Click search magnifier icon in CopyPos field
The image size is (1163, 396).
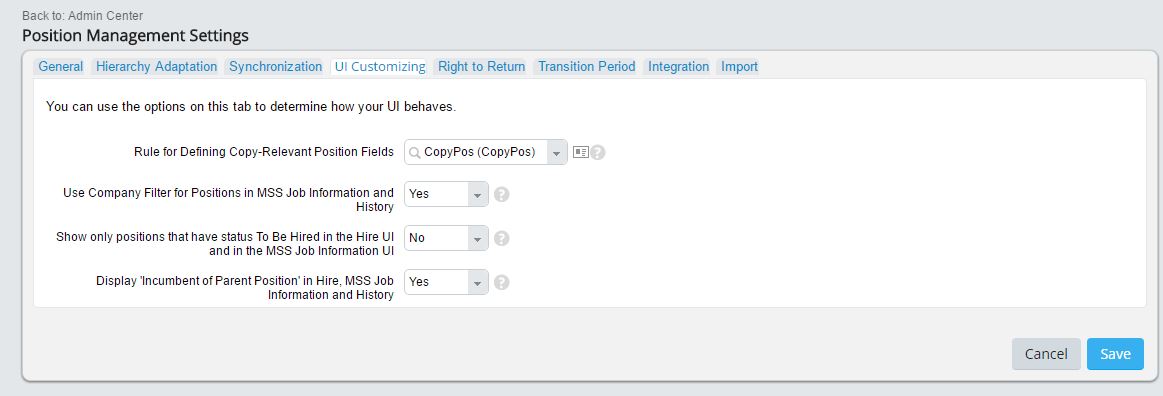pyautogui.click(x=415, y=152)
